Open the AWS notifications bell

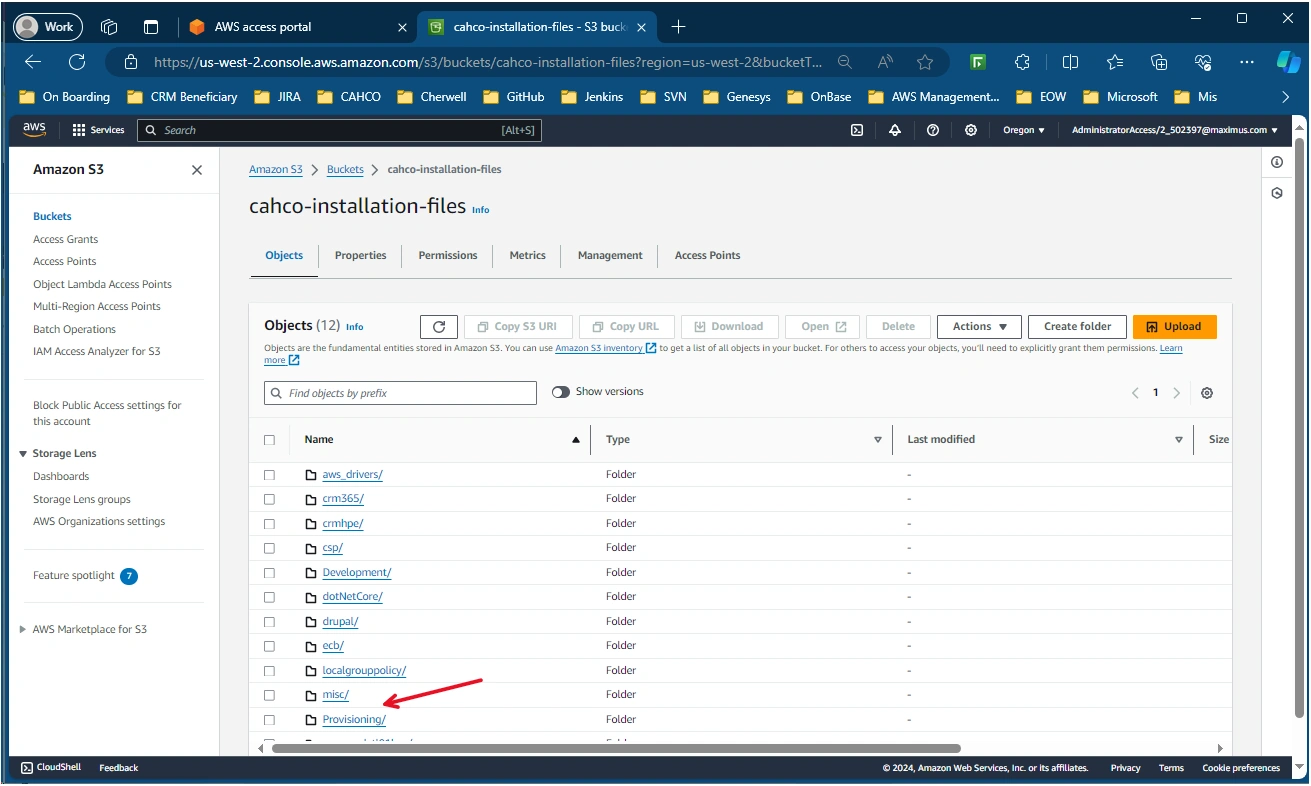(x=895, y=130)
